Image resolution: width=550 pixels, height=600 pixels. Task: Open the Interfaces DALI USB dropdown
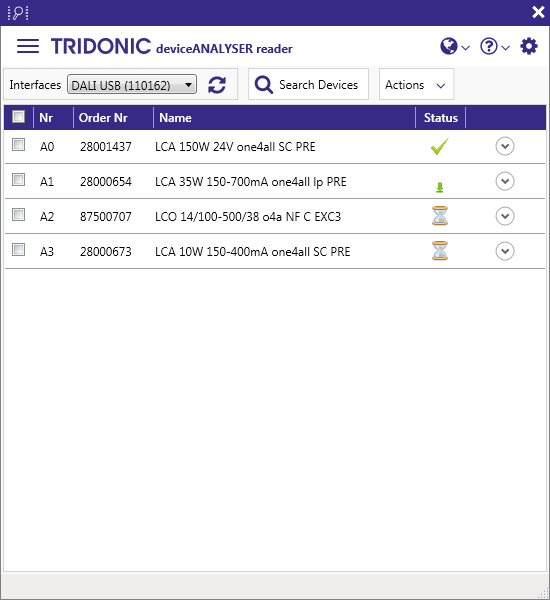pyautogui.click(x=132, y=85)
